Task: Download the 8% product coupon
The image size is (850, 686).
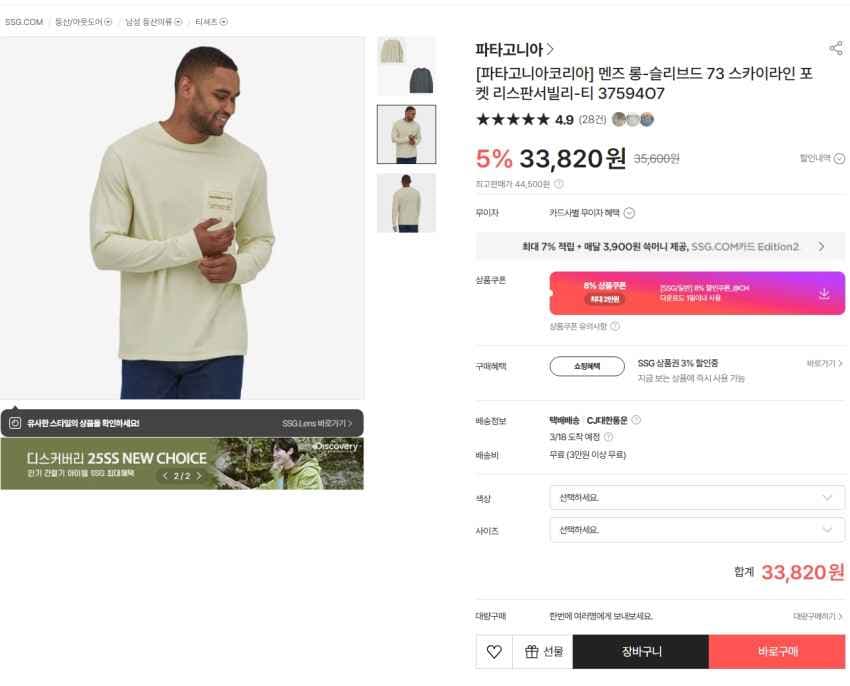Action: pos(824,293)
